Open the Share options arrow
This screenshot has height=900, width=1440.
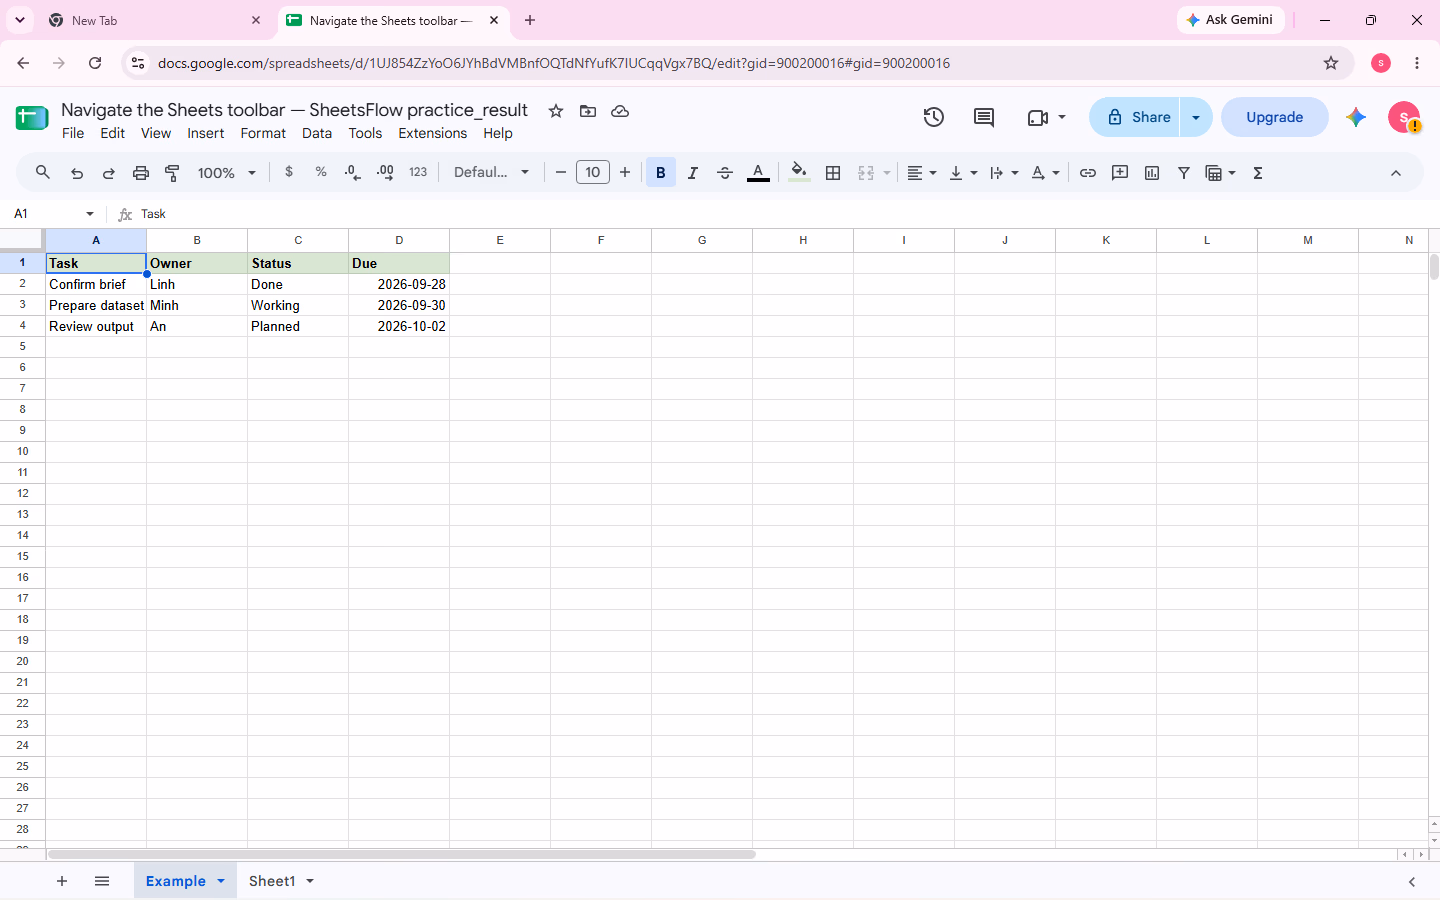pyautogui.click(x=1196, y=117)
